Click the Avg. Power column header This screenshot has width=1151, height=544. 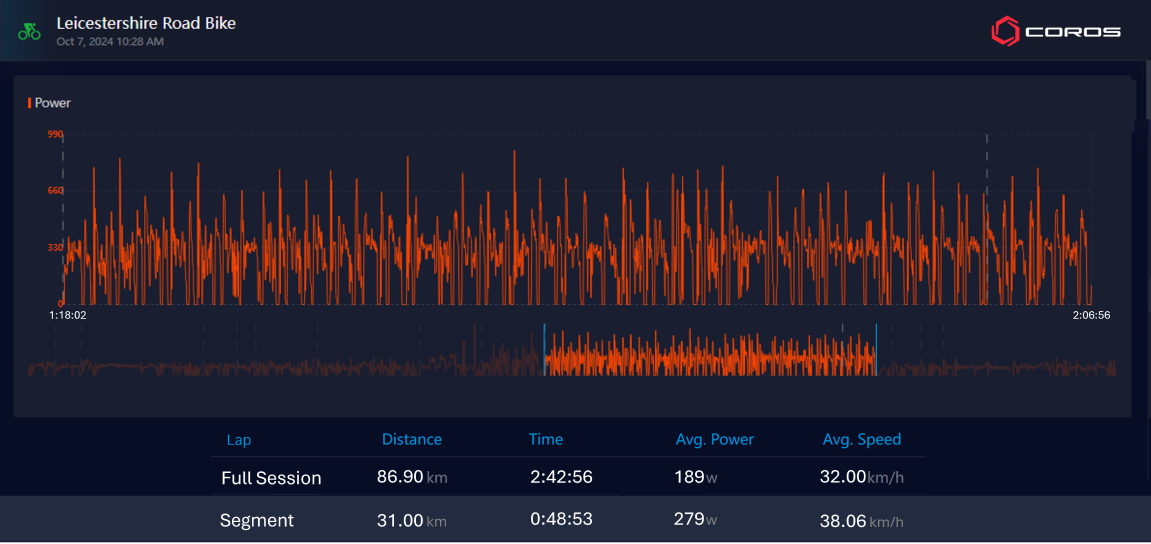[x=714, y=440]
